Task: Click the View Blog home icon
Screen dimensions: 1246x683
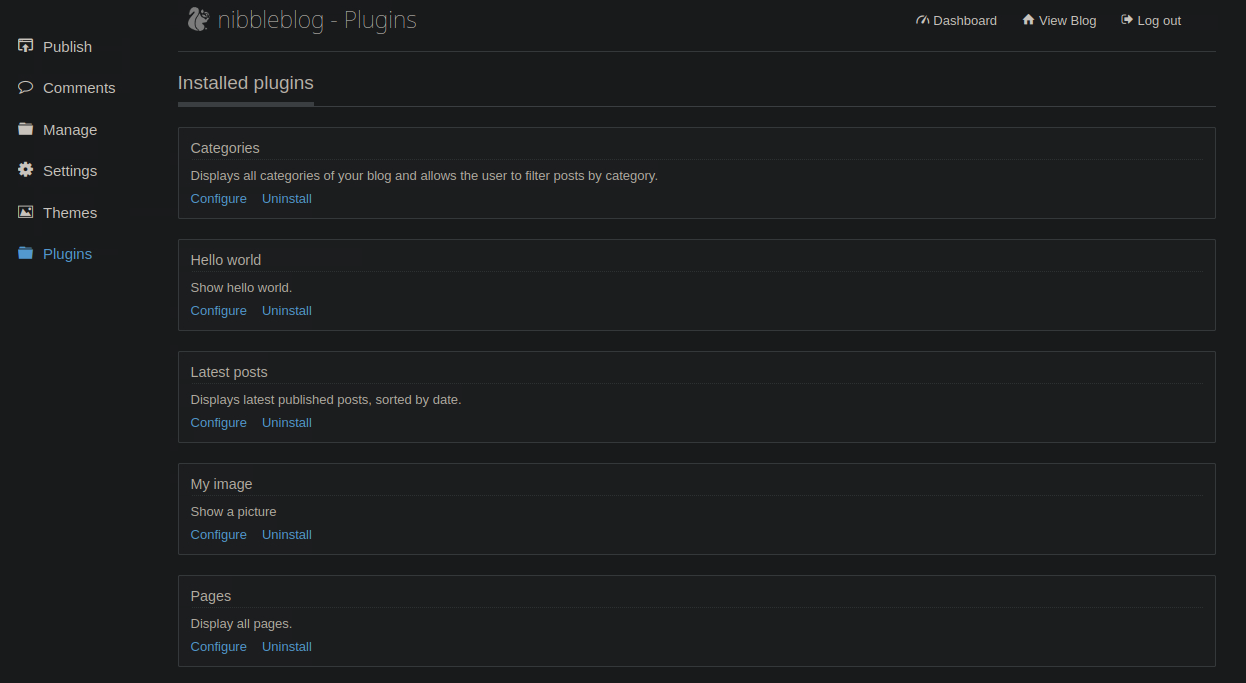Action: [x=1028, y=20]
